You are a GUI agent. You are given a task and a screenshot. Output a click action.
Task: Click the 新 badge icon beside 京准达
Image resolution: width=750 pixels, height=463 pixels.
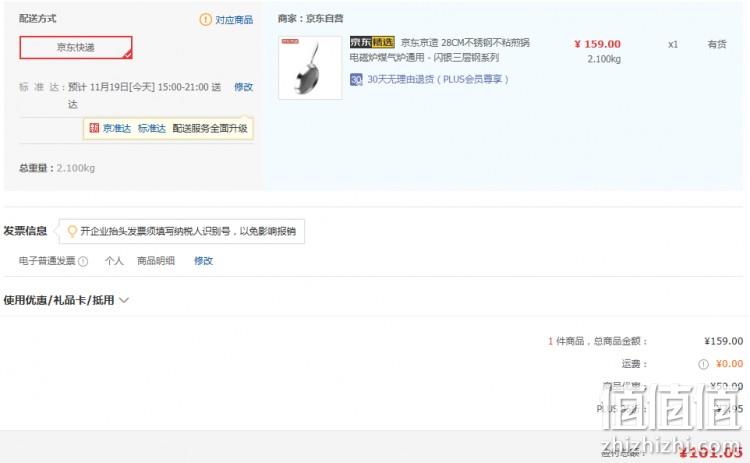[94, 128]
